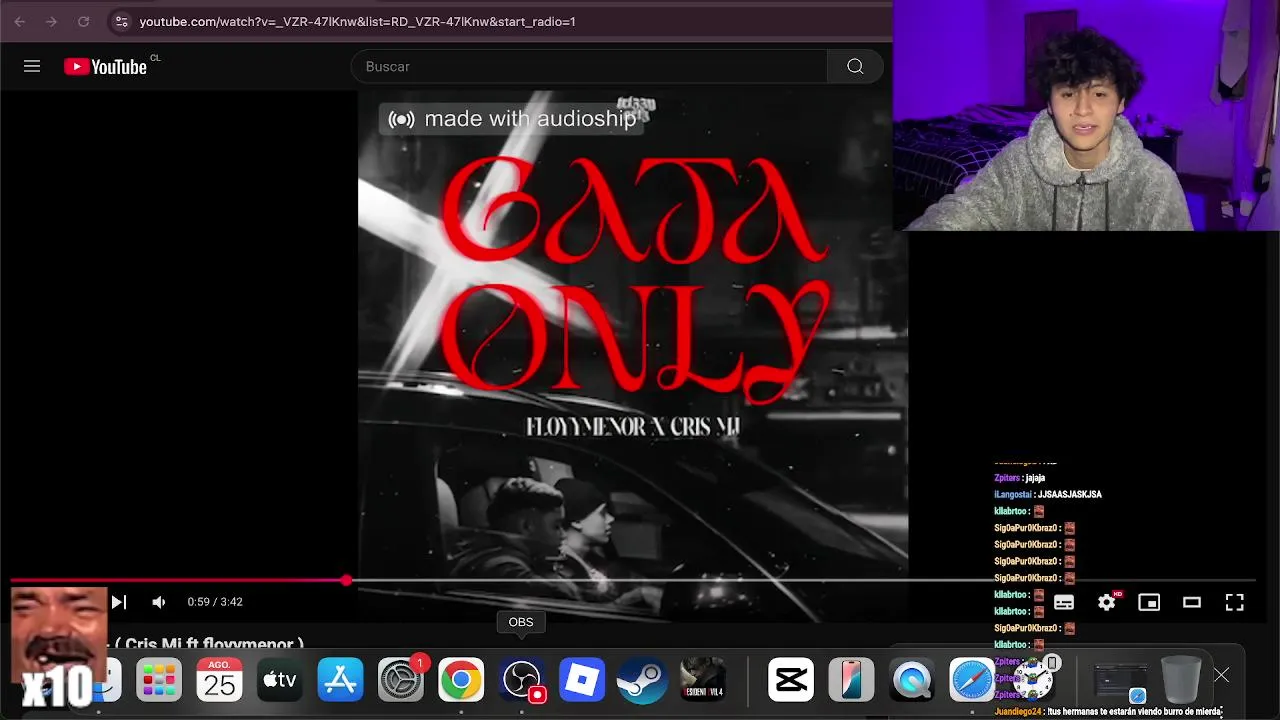Select the youtube.com URL in address bar

(357, 21)
